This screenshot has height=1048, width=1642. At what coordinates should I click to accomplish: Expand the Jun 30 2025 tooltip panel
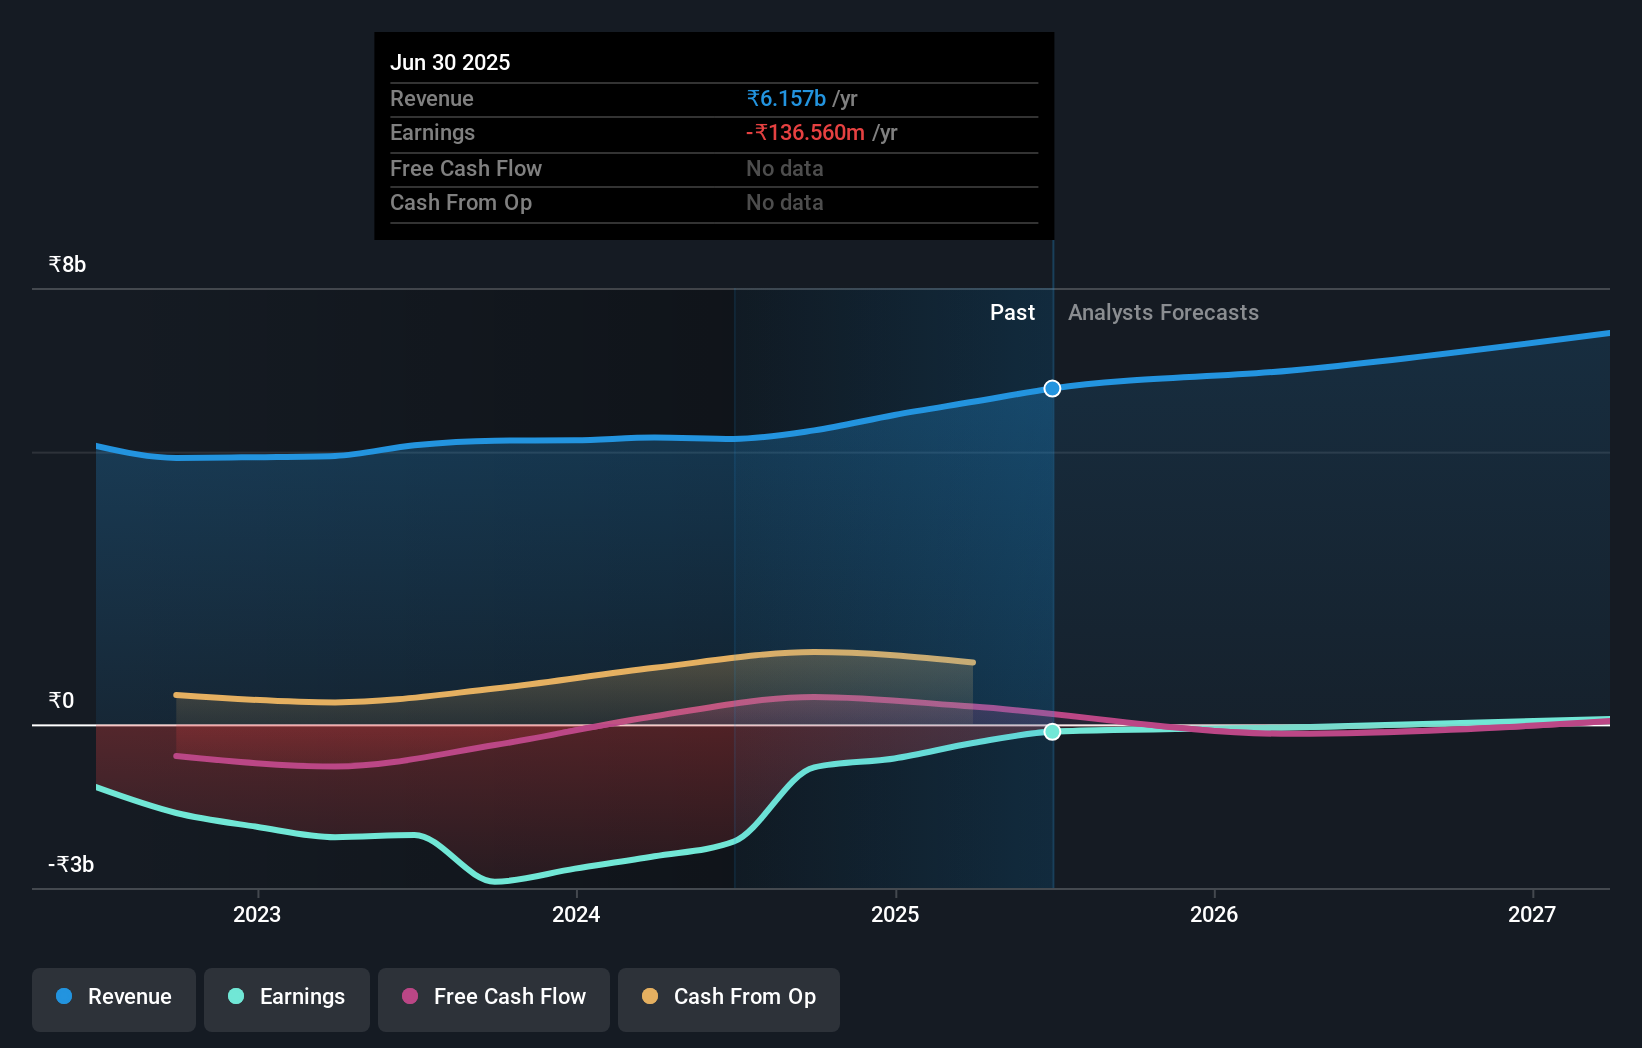point(713,135)
